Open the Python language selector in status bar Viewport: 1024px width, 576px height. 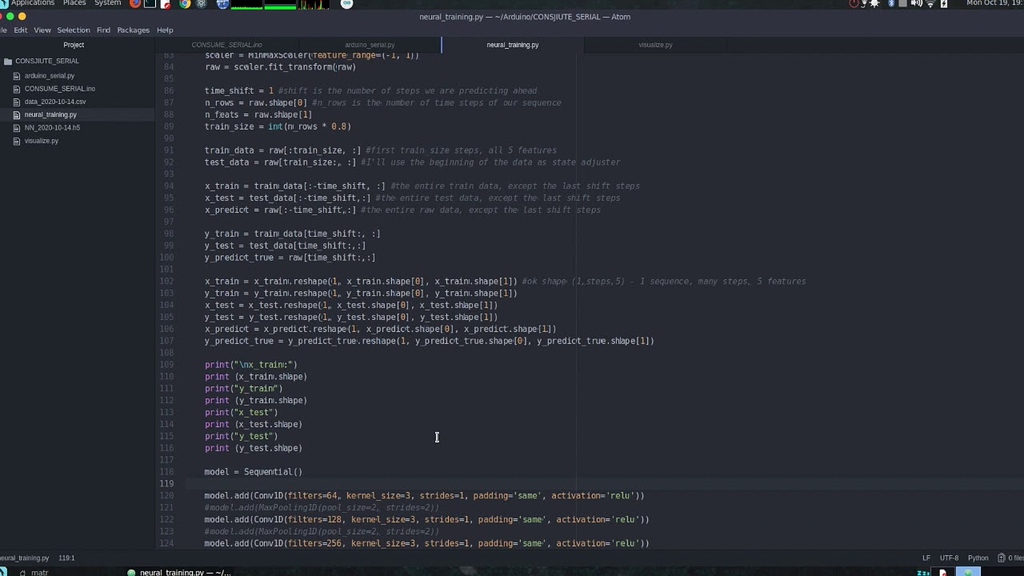point(977,558)
